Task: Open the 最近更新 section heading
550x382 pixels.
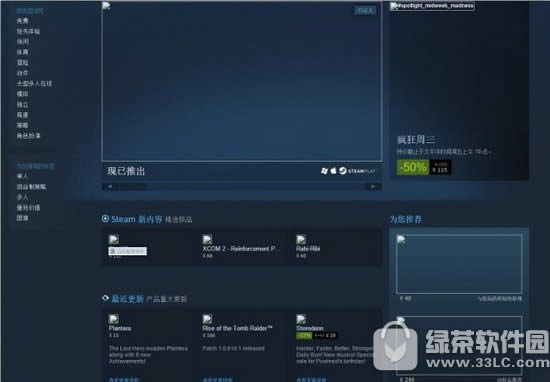Action: (x=127, y=299)
